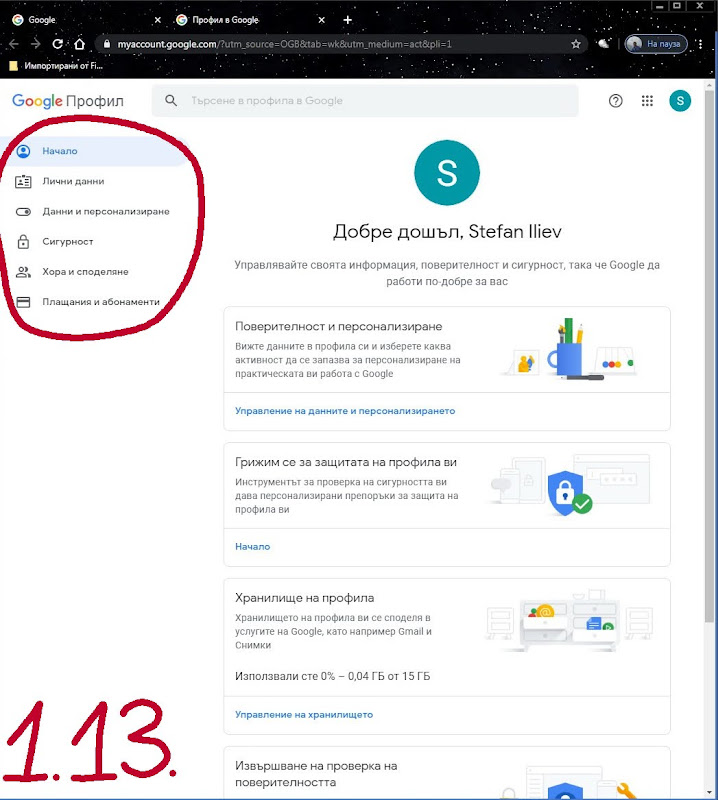Click the storage usage text '0,04 ГБ от 15 ГБ'
The width and height of the screenshot is (718, 800).
click(x=389, y=676)
